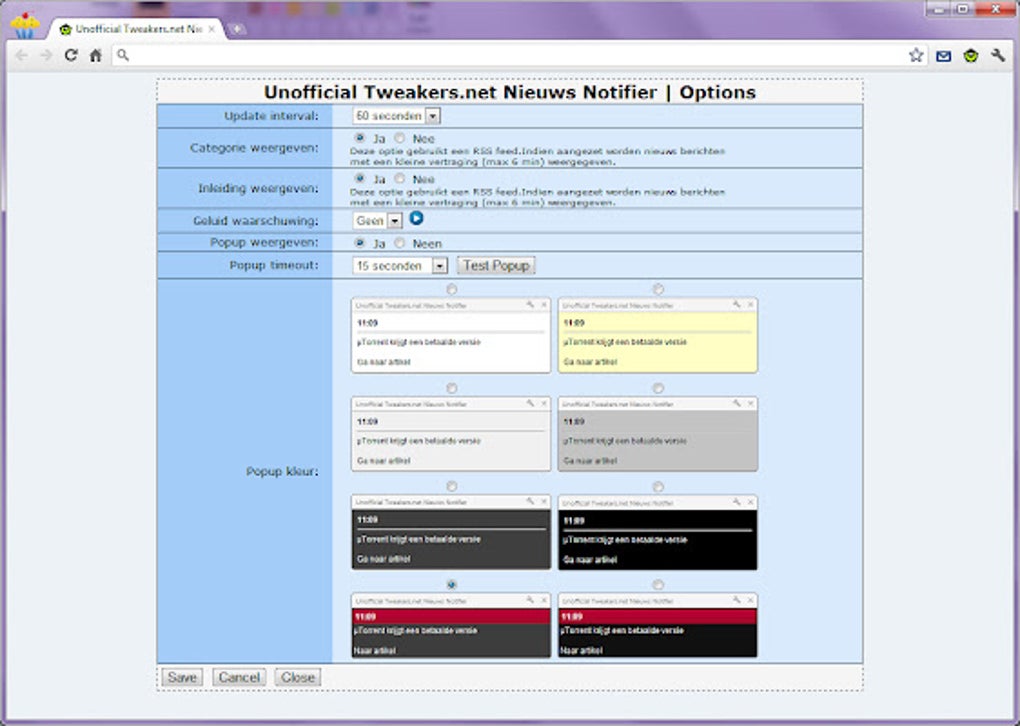This screenshot has height=726, width=1020.
Task: Open the Chrome wrench settings icon
Action: (997, 57)
